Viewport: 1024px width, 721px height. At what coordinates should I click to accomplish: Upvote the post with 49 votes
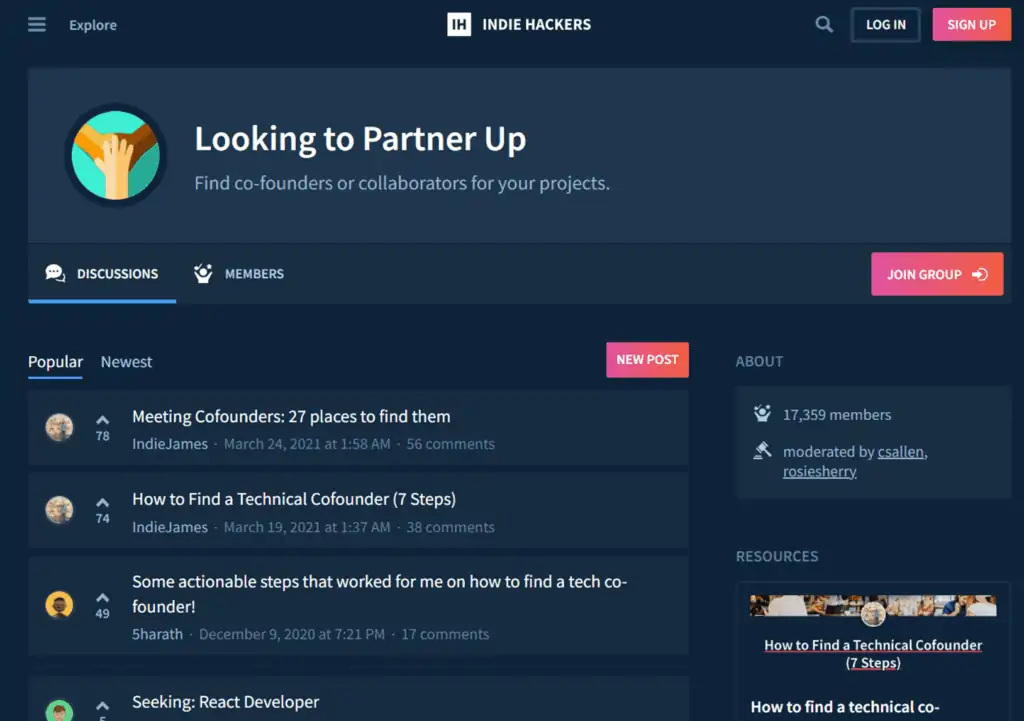[103, 598]
